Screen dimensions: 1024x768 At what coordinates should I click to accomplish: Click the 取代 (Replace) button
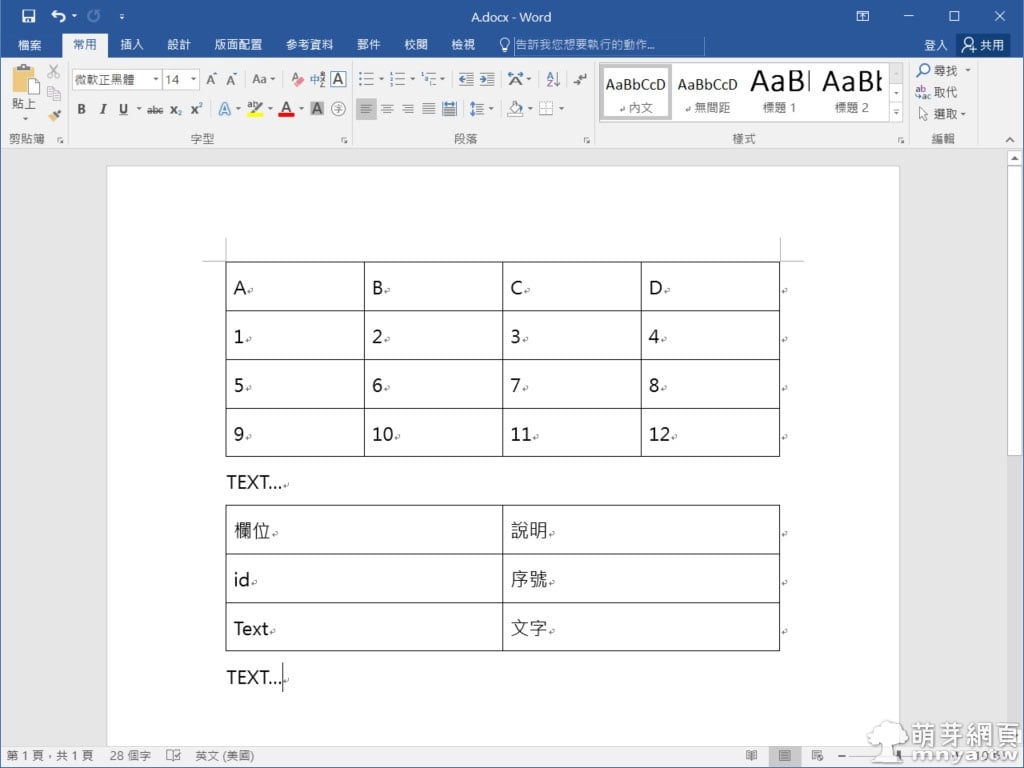[937, 92]
